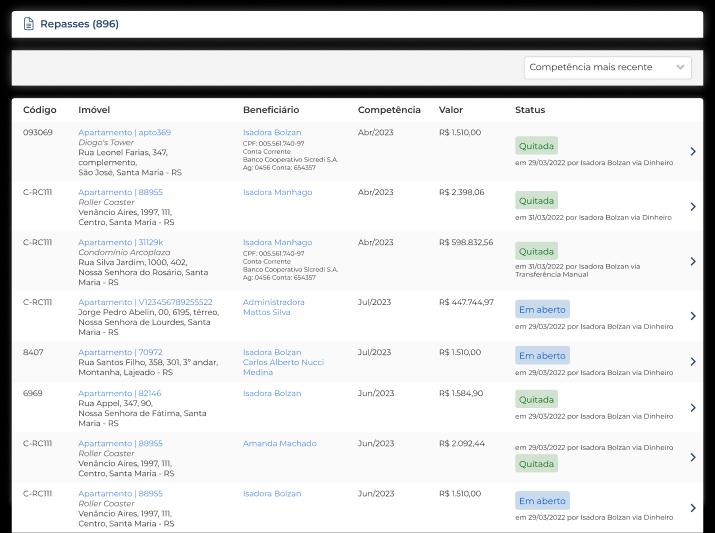Image resolution: width=715 pixels, height=533 pixels.
Task: Open Amanda Machado beneficiary link
Action: (280, 443)
